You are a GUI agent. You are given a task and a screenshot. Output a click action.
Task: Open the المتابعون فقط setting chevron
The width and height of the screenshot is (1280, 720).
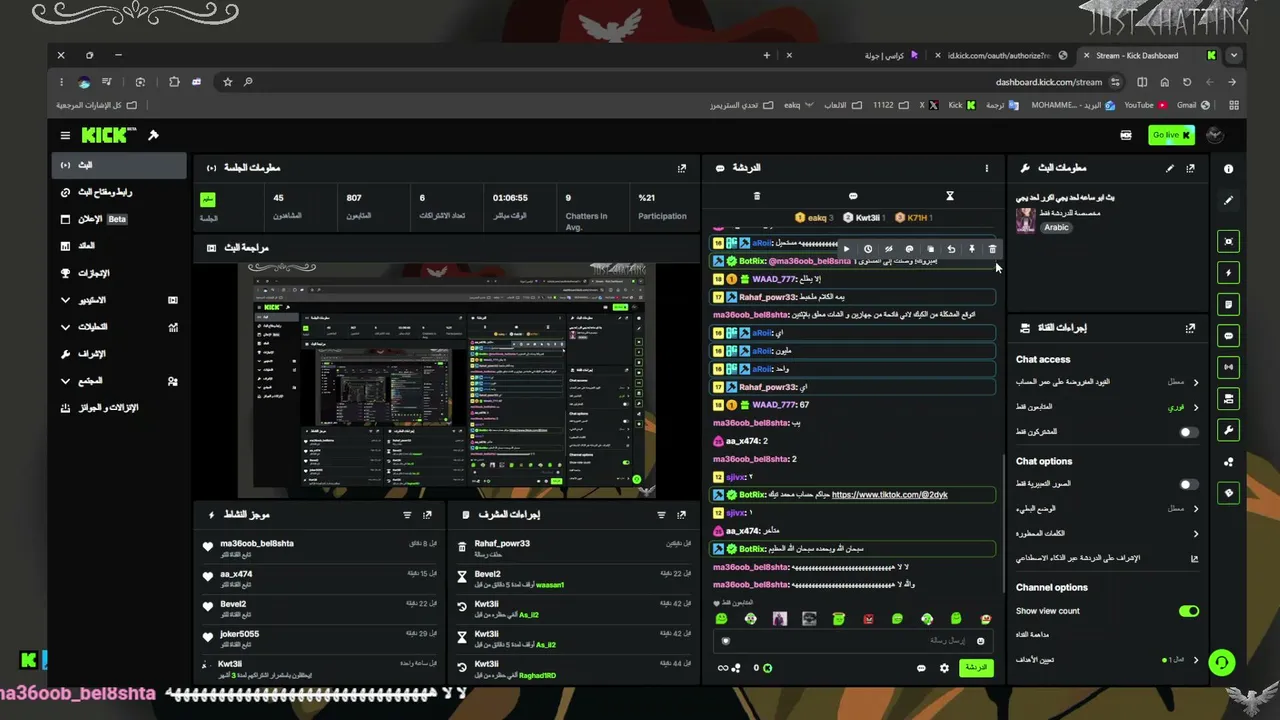point(1195,407)
